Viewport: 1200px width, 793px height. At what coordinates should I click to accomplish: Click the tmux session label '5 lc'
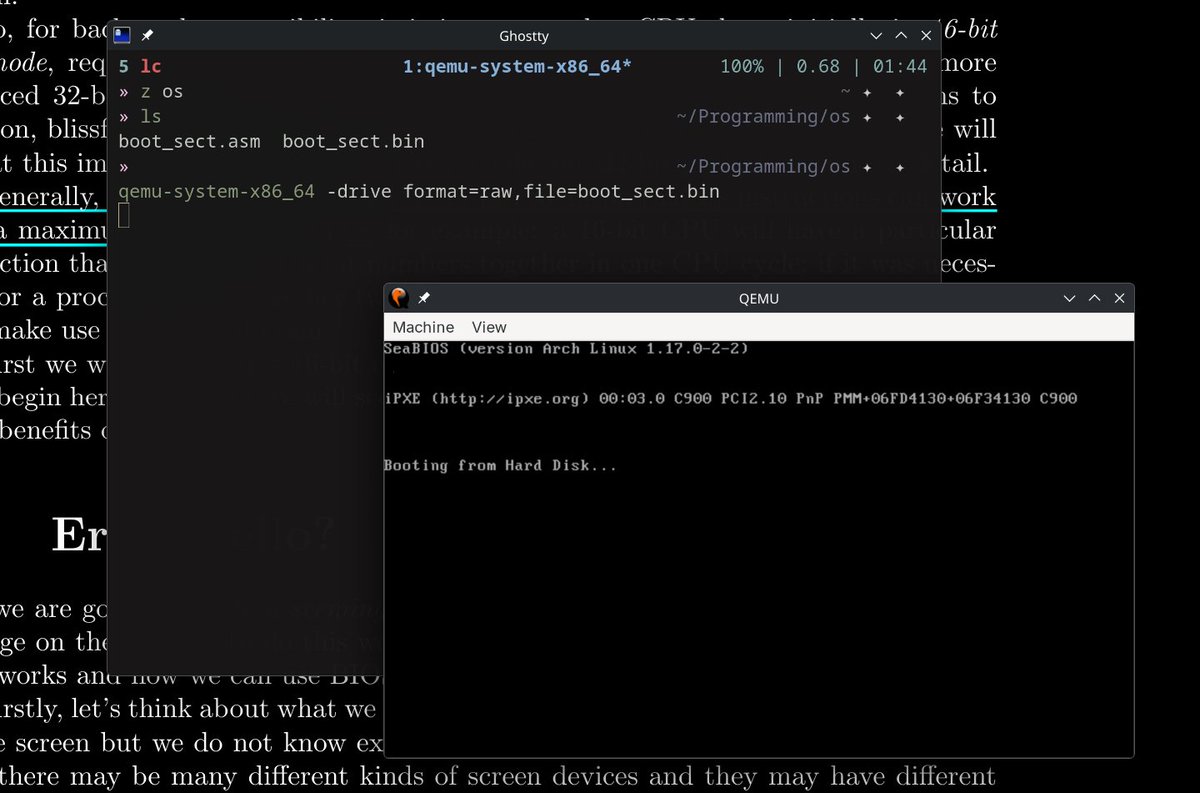coord(139,67)
